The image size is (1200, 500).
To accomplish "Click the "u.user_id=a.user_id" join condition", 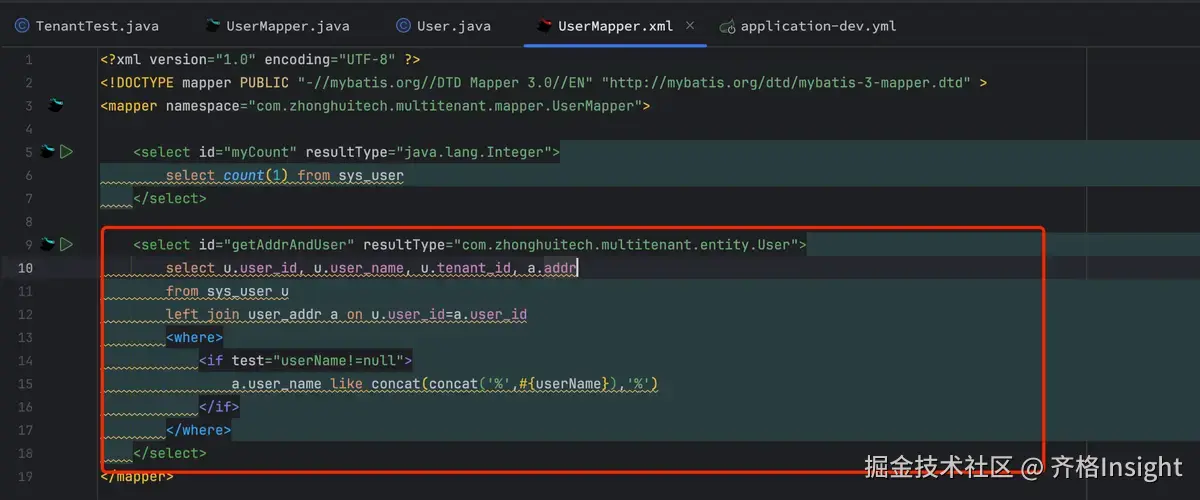I will 449,314.
